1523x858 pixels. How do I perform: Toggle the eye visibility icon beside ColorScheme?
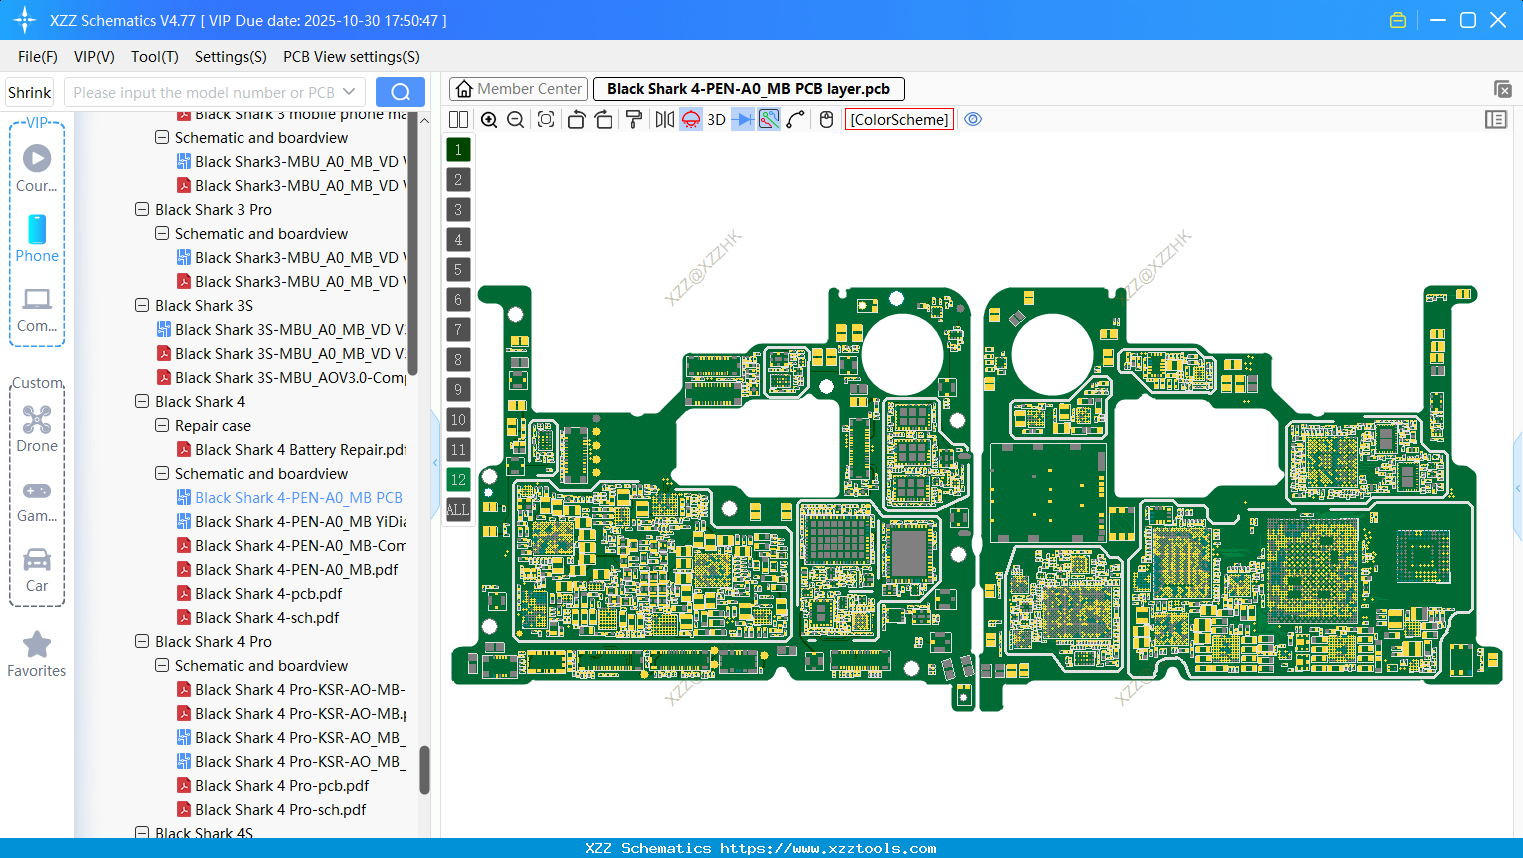973,119
